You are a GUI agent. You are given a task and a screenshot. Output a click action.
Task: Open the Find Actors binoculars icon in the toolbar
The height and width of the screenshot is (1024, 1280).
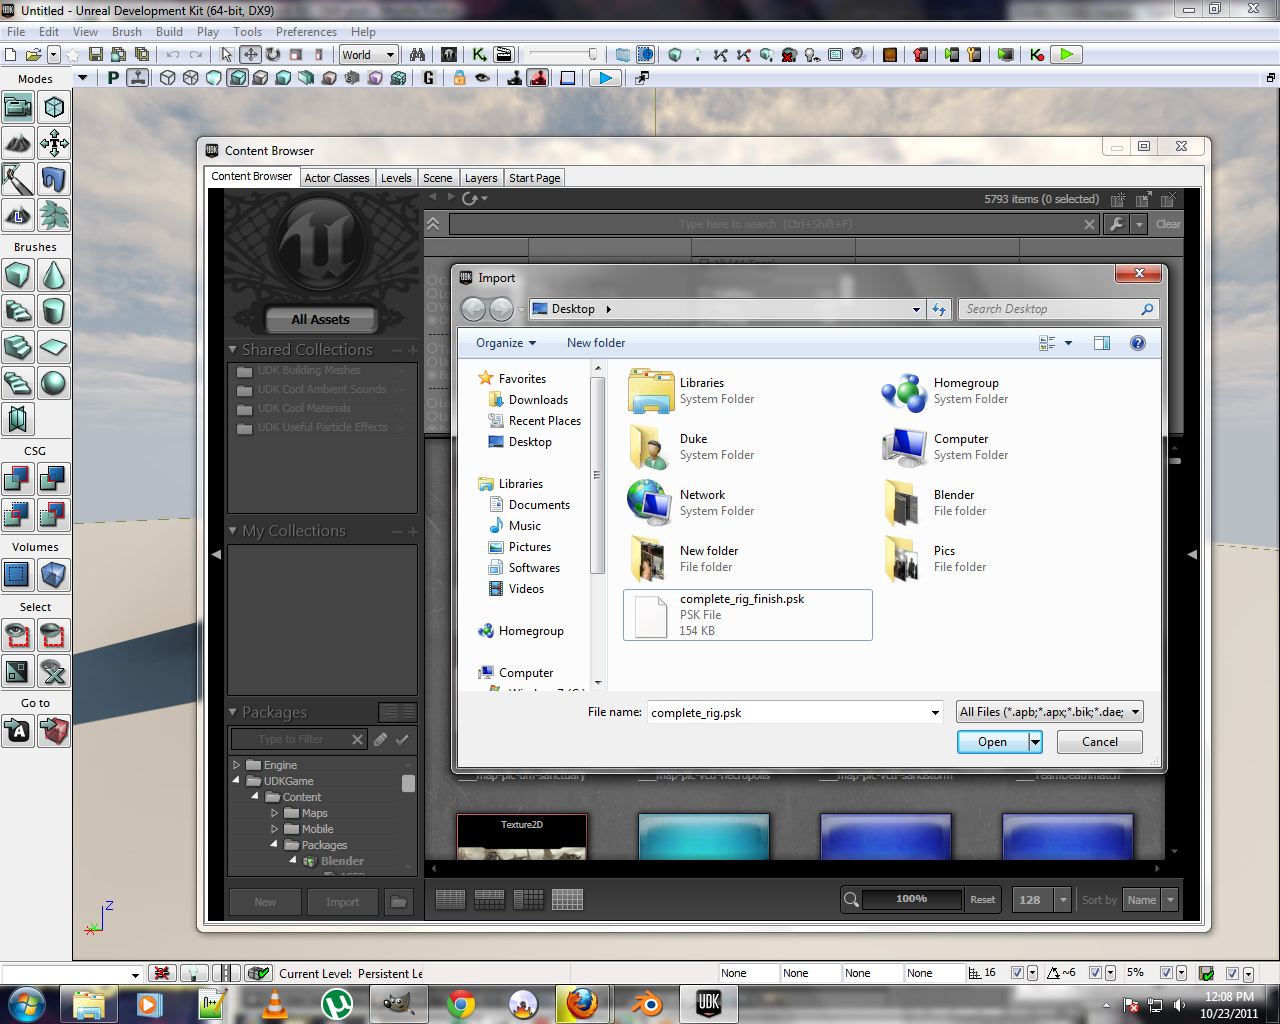click(417, 55)
